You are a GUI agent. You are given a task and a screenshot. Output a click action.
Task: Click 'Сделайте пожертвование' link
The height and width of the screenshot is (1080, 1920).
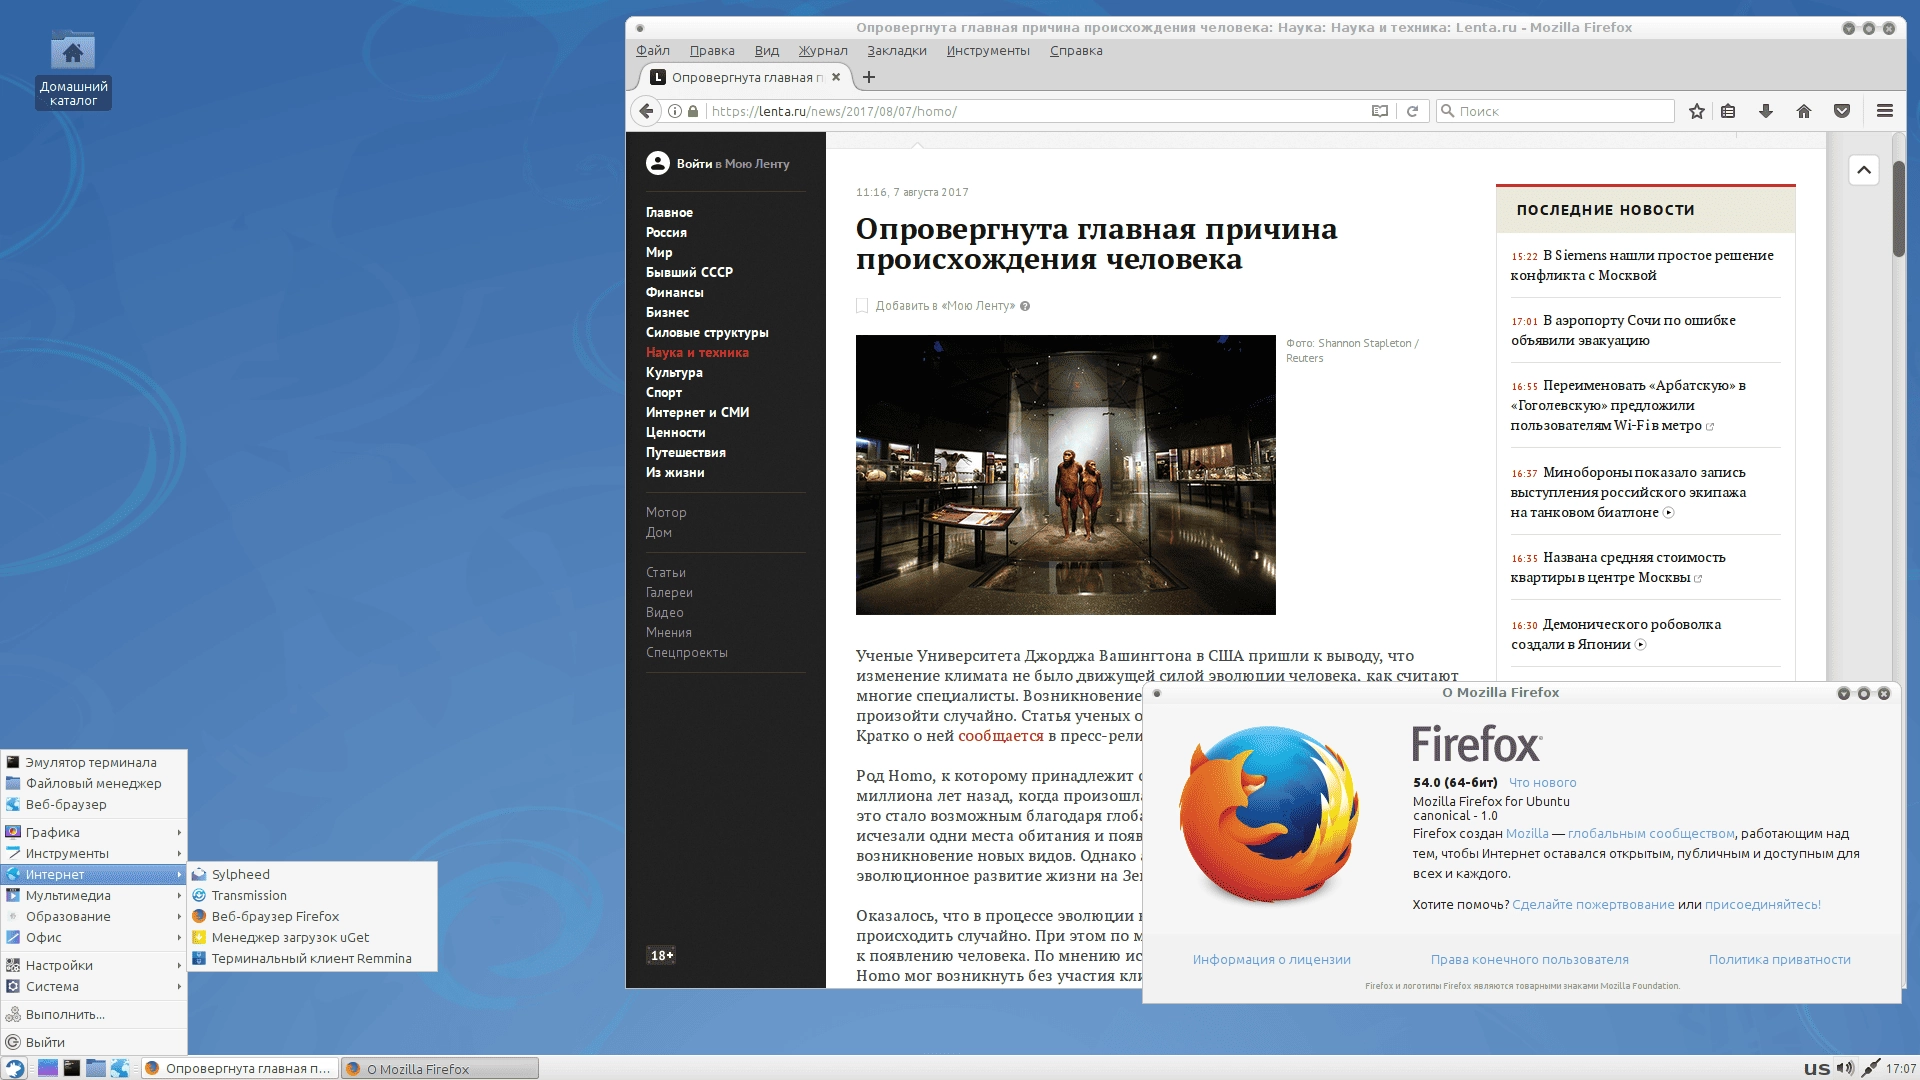pos(1593,904)
